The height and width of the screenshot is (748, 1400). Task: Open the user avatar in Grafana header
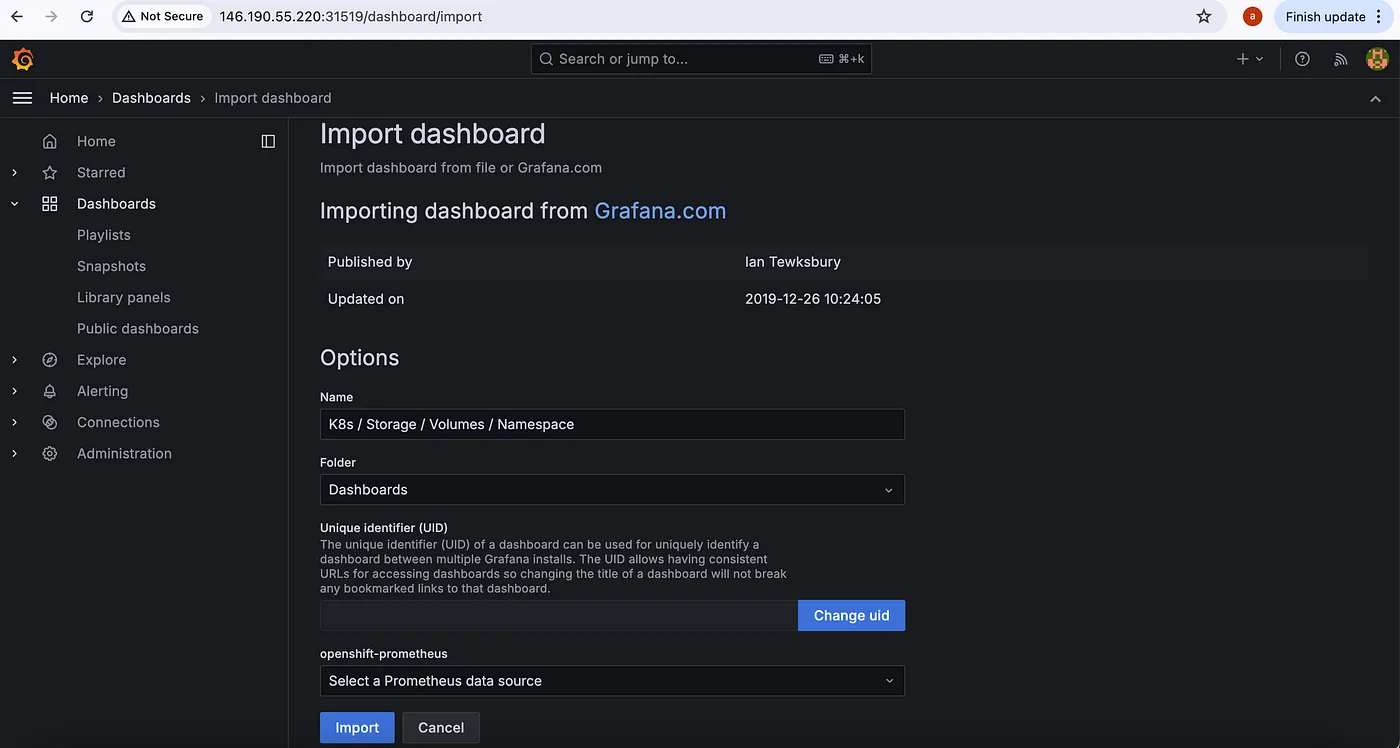pyautogui.click(x=1377, y=59)
